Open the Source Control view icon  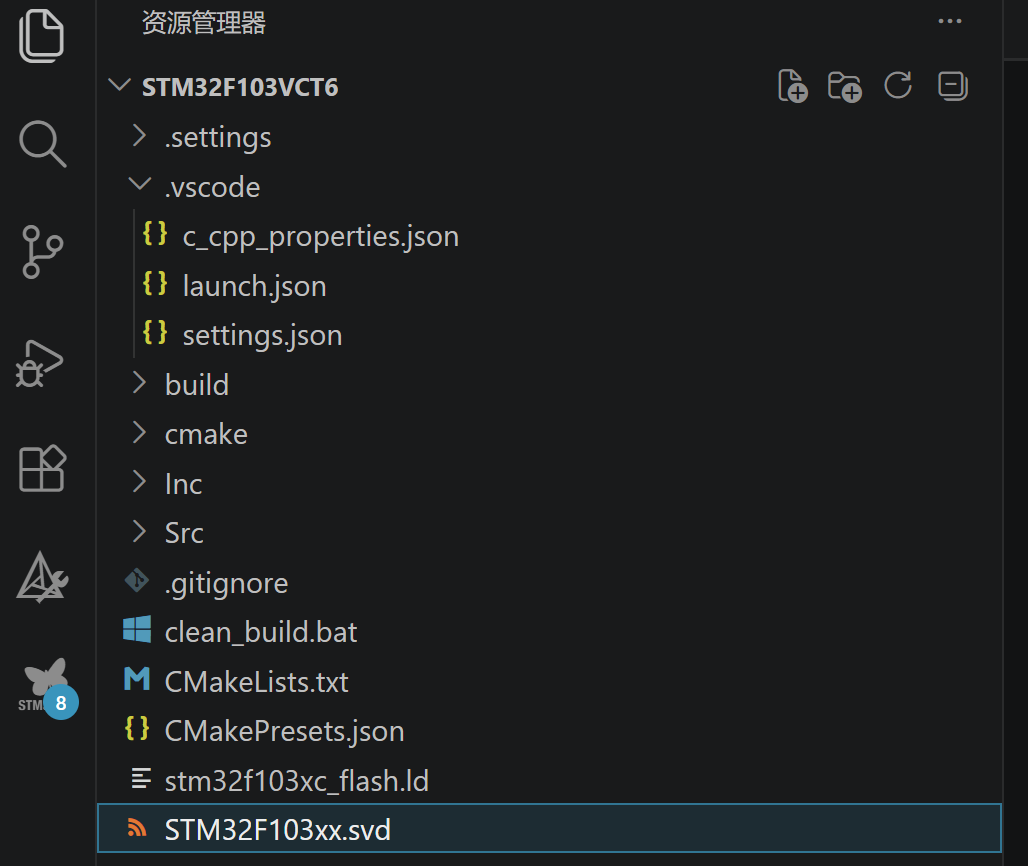pos(42,252)
